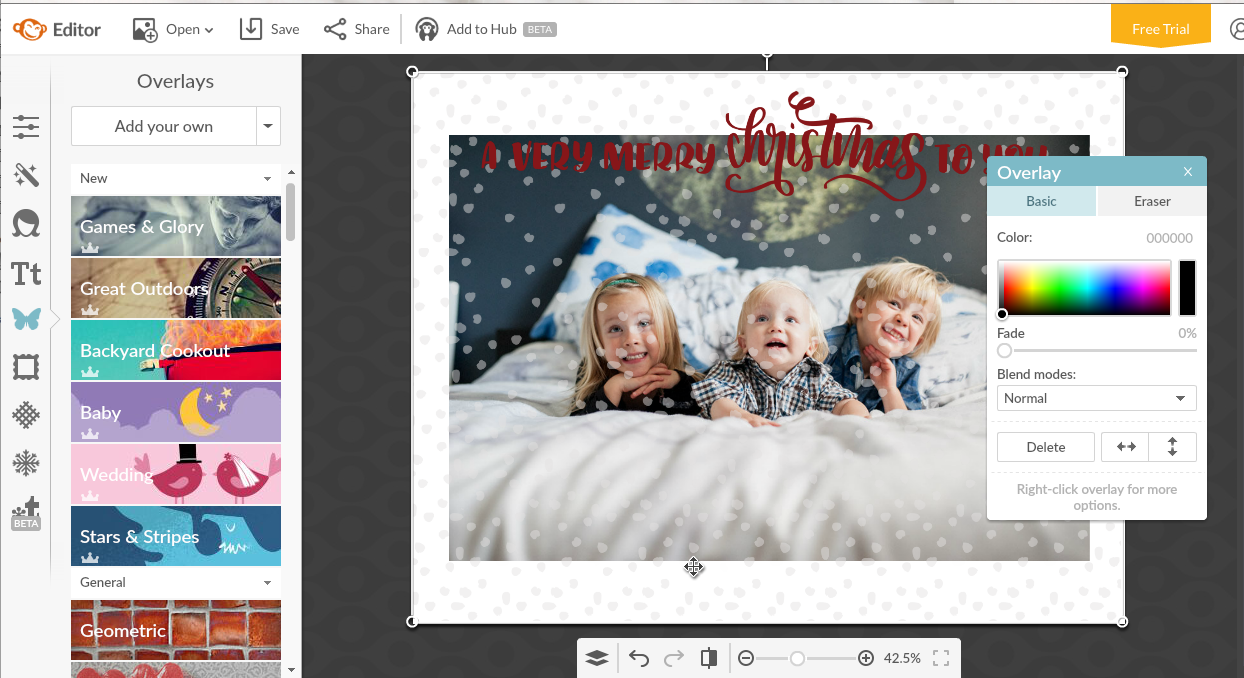1244x678 pixels.
Task: Open the Add your own dropdown arrow
Action: 268,126
